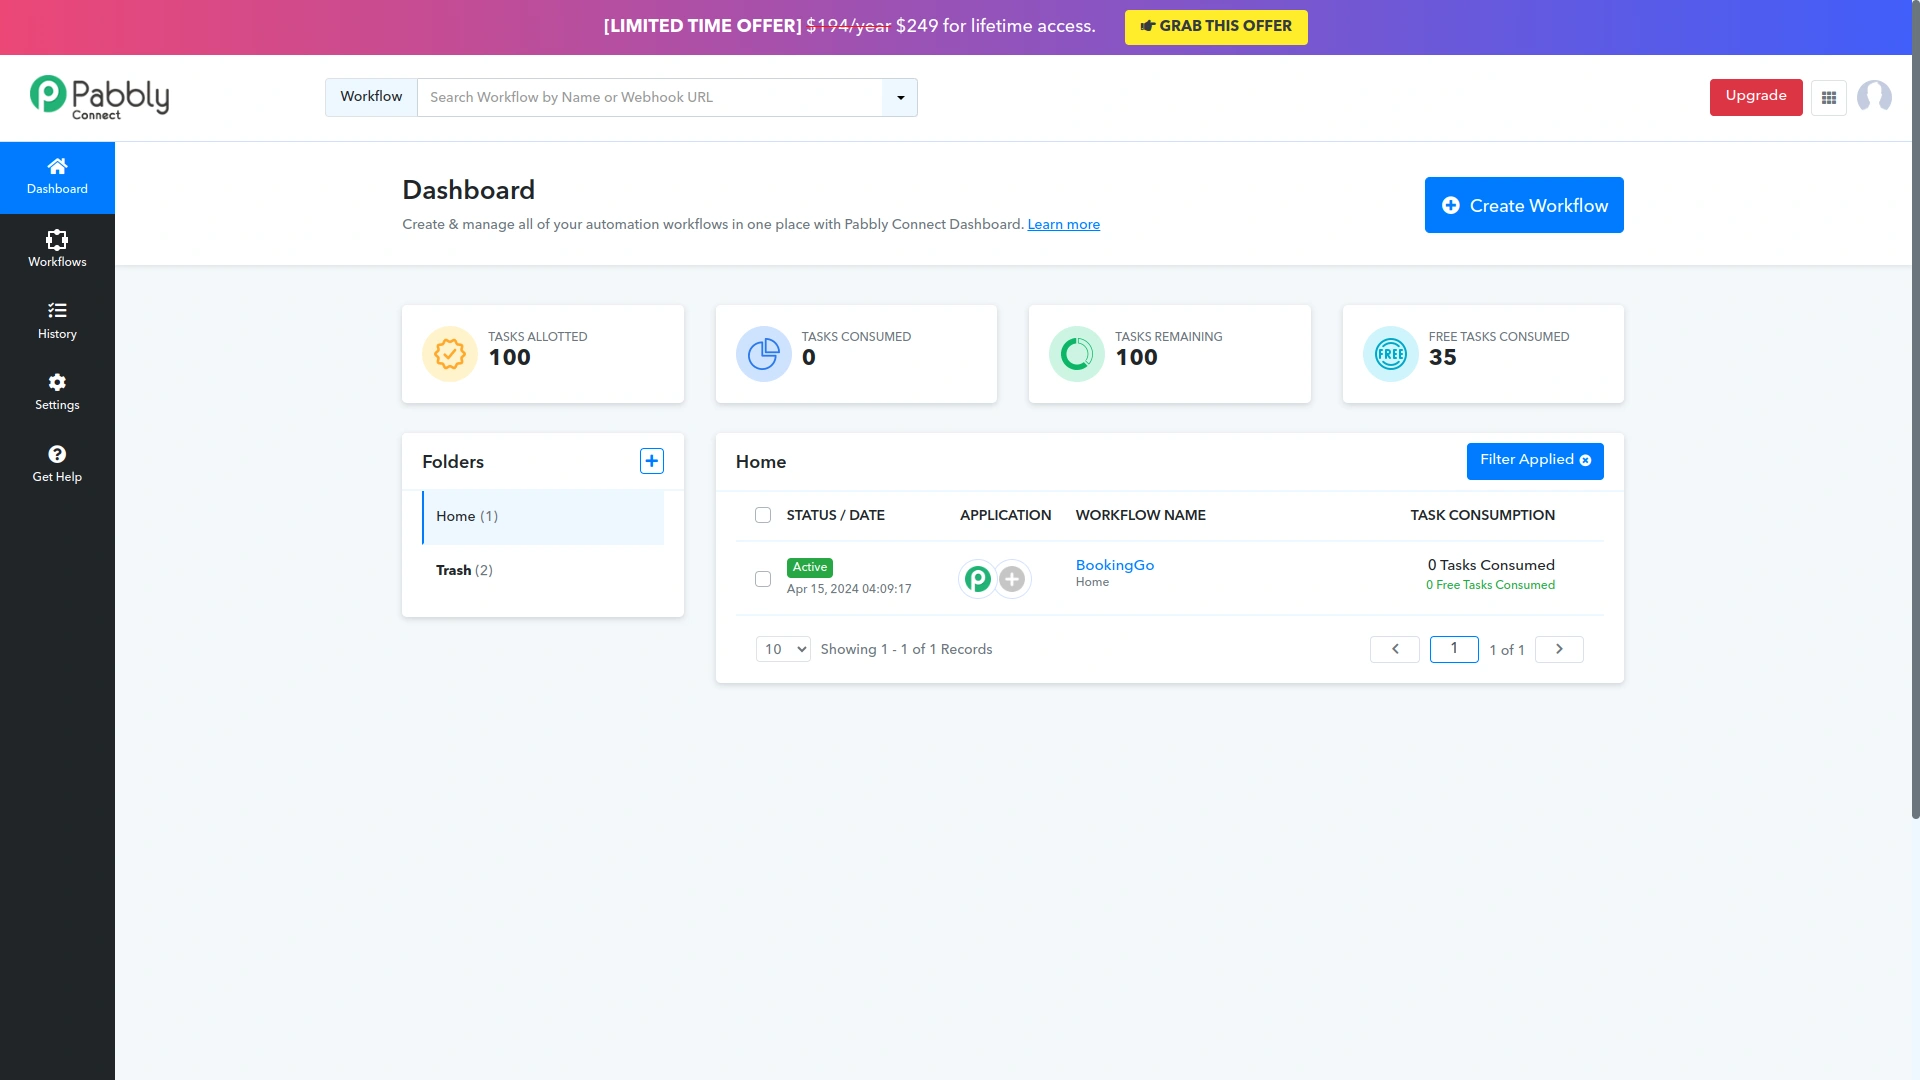The height and width of the screenshot is (1080, 1920).
Task: Click the Create Workflow button
Action: [x=1523, y=204]
